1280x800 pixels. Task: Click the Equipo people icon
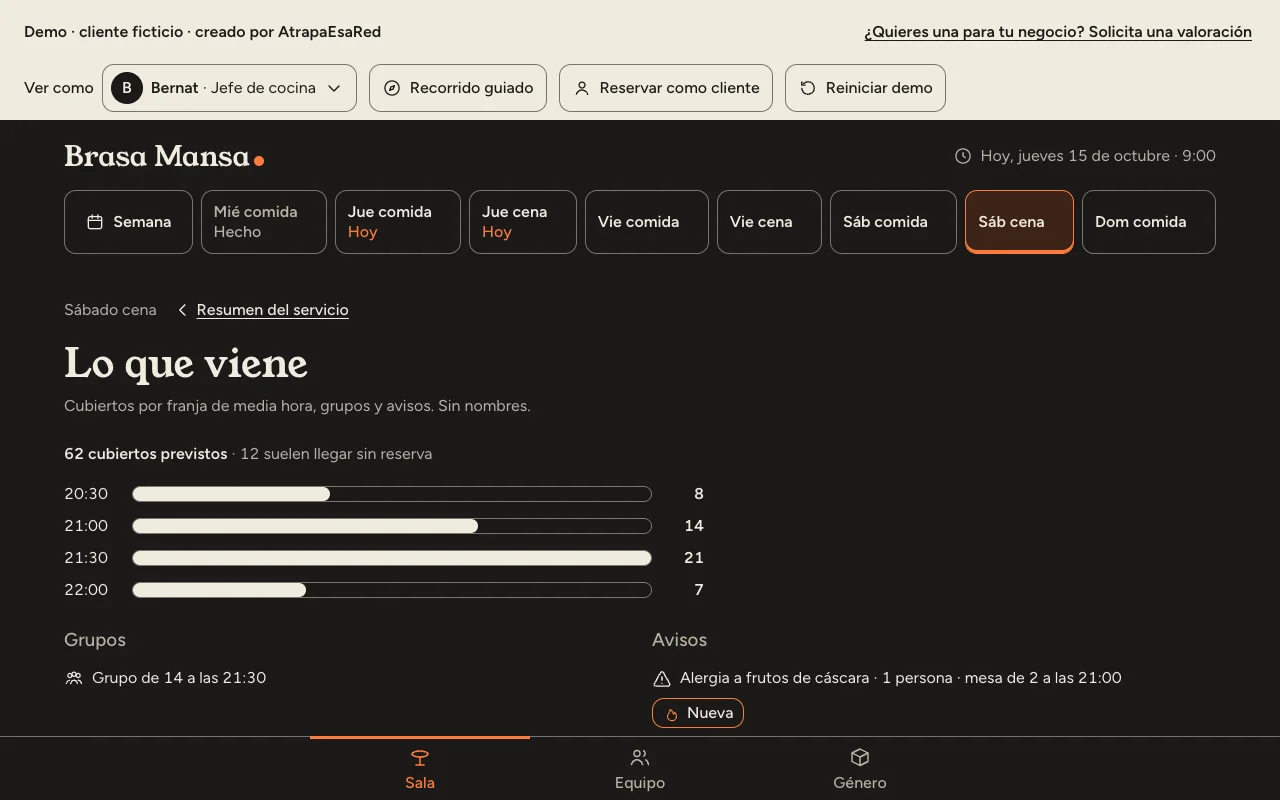pos(640,758)
